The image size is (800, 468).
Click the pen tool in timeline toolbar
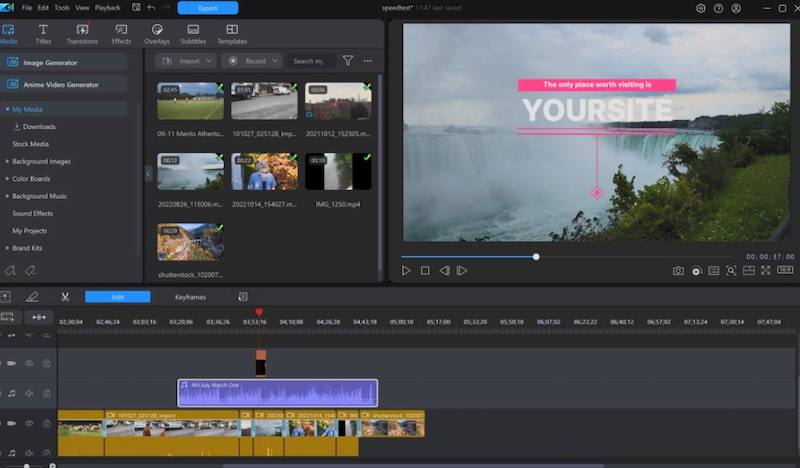(32, 297)
